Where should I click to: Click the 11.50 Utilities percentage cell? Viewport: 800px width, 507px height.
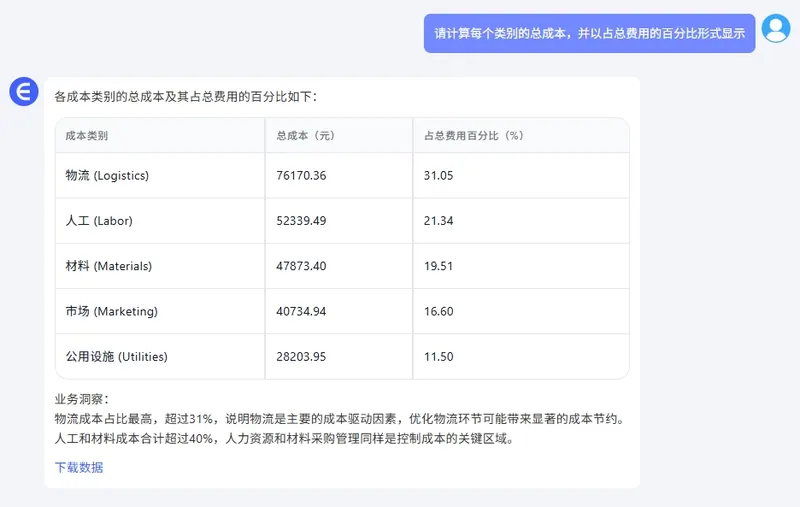click(439, 356)
